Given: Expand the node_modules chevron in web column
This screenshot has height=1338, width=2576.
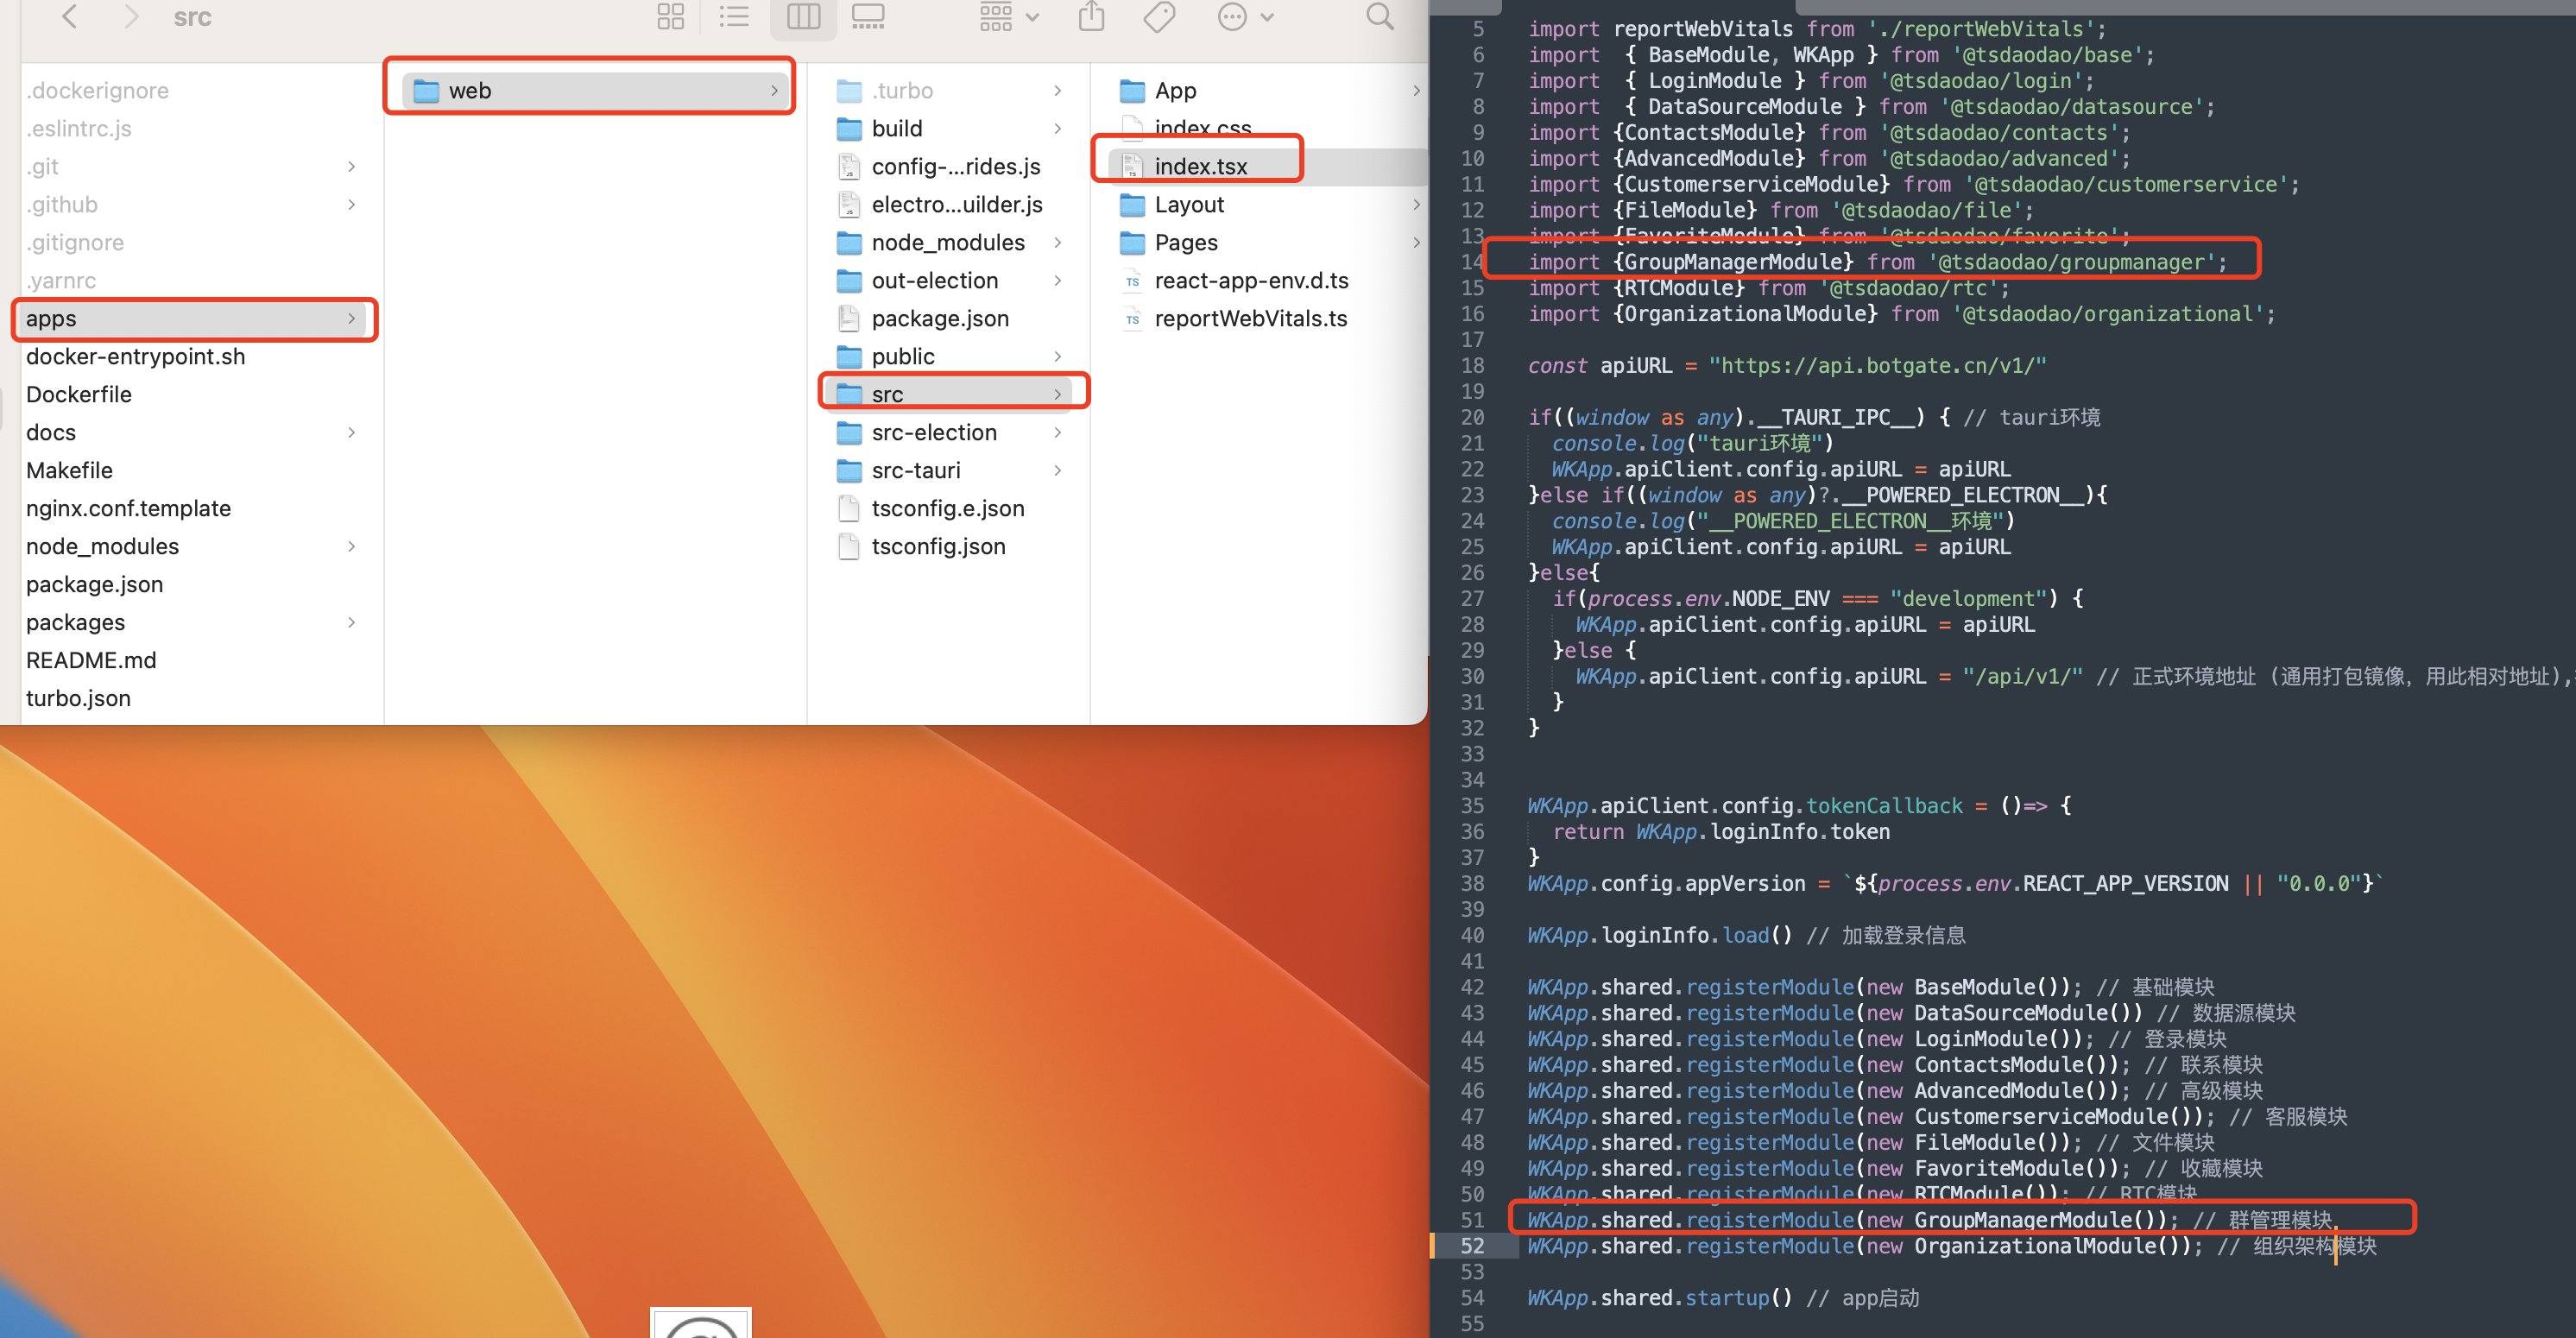Looking at the screenshot, I should (x=1057, y=243).
